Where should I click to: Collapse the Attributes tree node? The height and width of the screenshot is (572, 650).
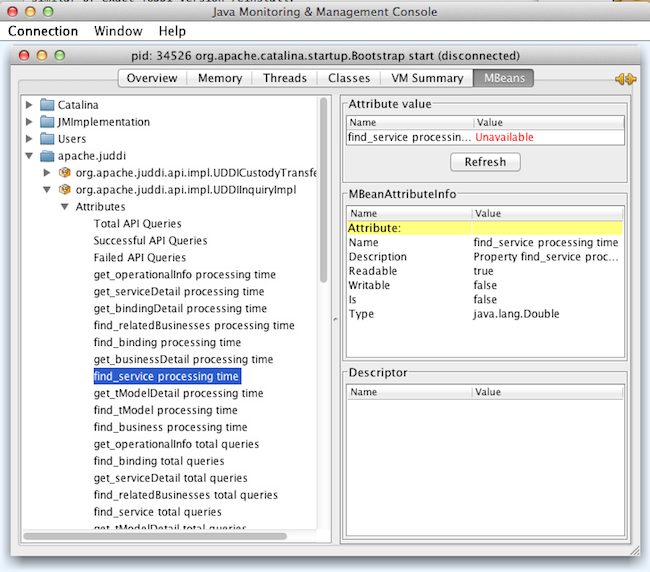point(64,207)
